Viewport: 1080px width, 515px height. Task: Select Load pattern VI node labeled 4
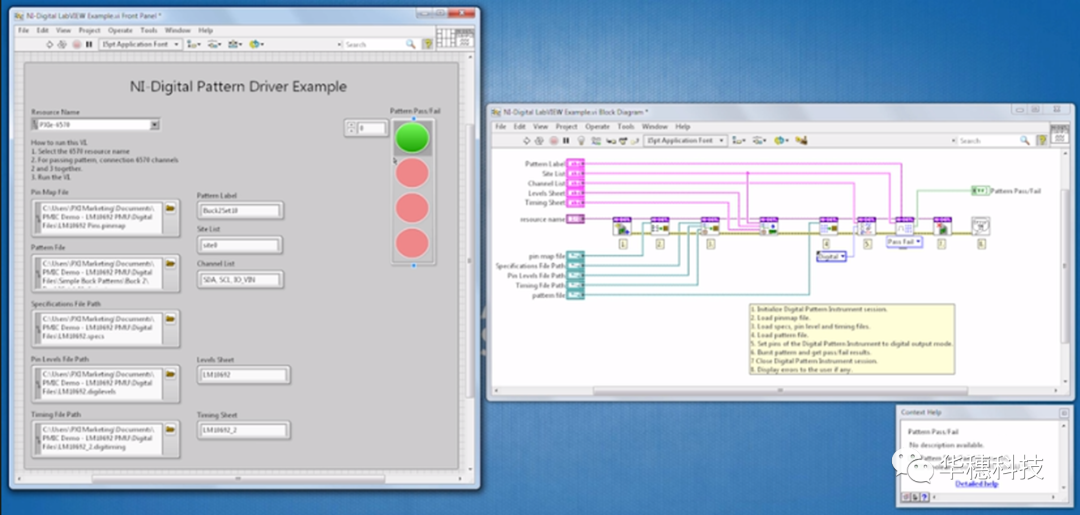(x=829, y=227)
